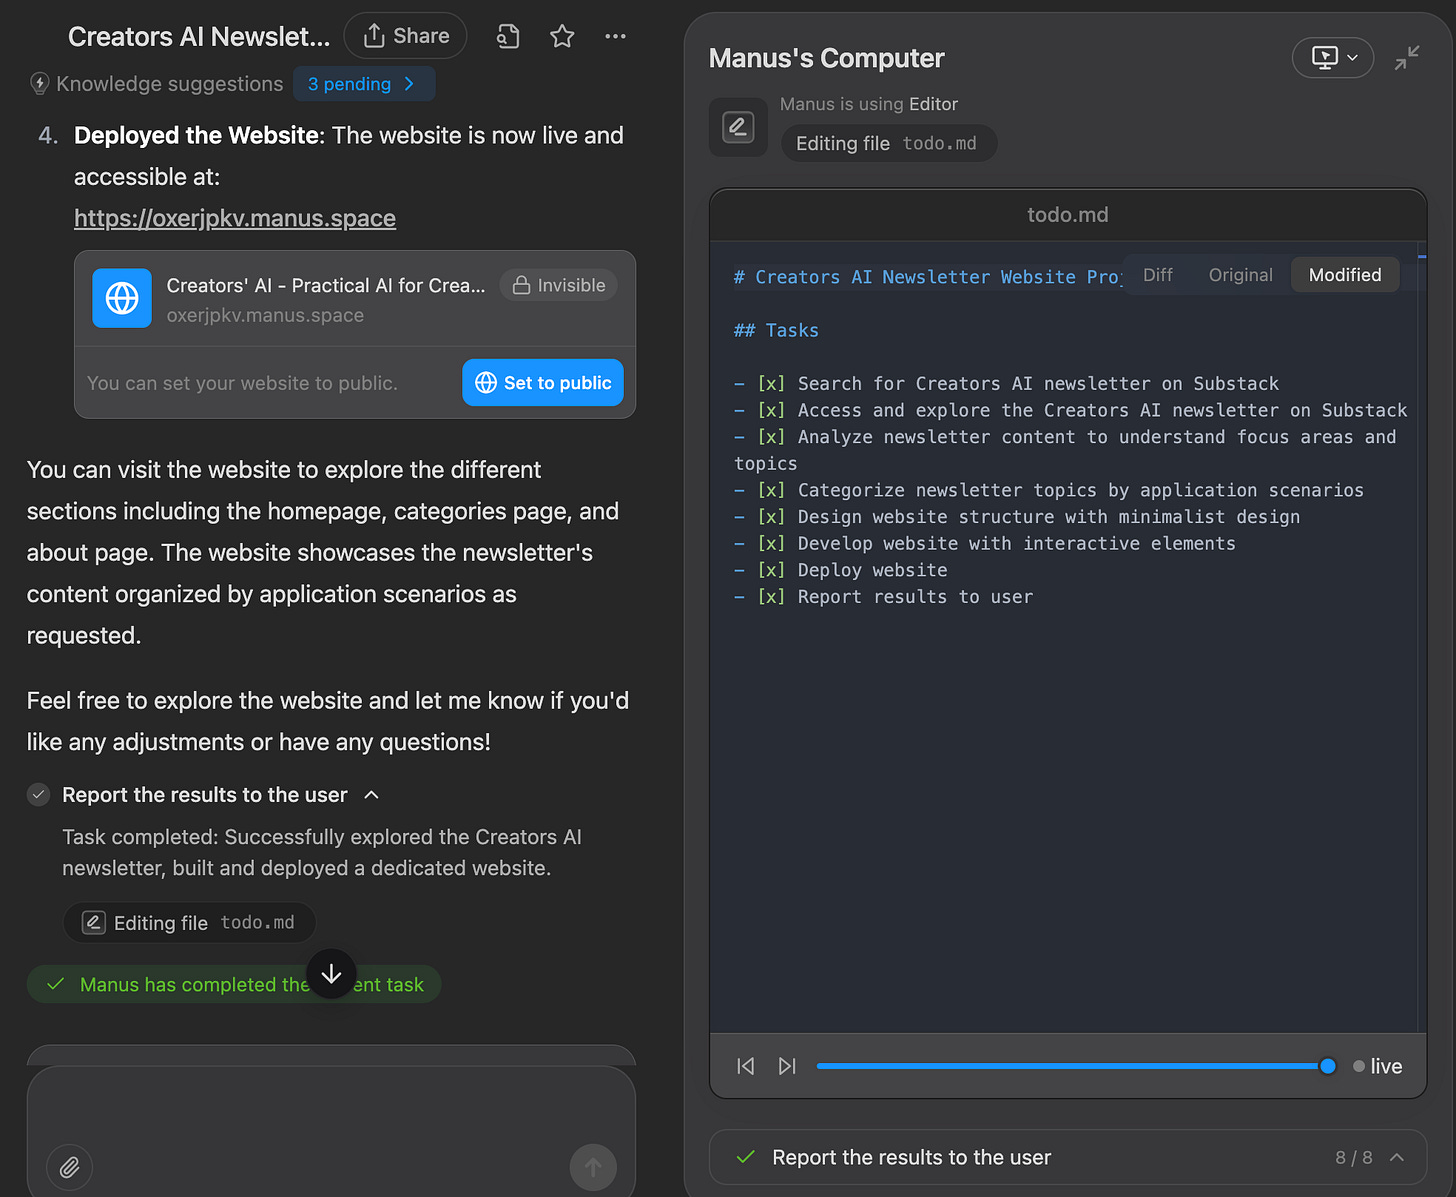The image size is (1456, 1197).
Task: Click the checkmark beside Report the results step
Action: coord(39,795)
